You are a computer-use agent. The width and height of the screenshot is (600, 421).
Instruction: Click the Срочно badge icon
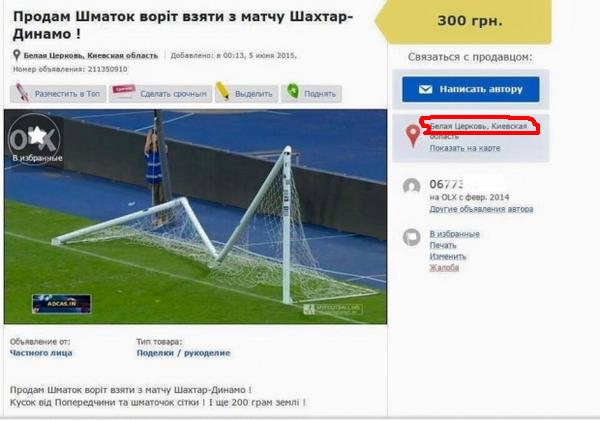(x=124, y=91)
